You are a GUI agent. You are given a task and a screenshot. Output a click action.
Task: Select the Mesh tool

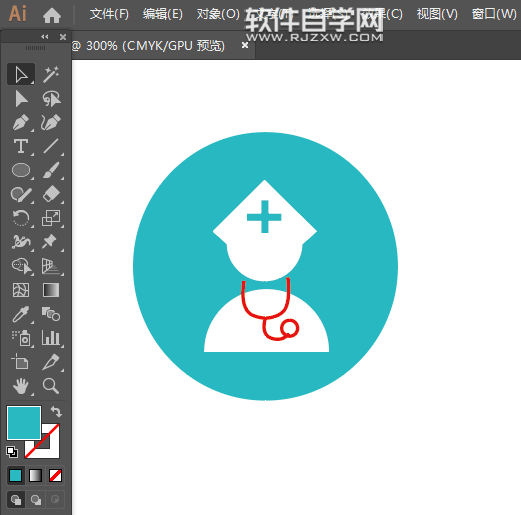(x=21, y=290)
